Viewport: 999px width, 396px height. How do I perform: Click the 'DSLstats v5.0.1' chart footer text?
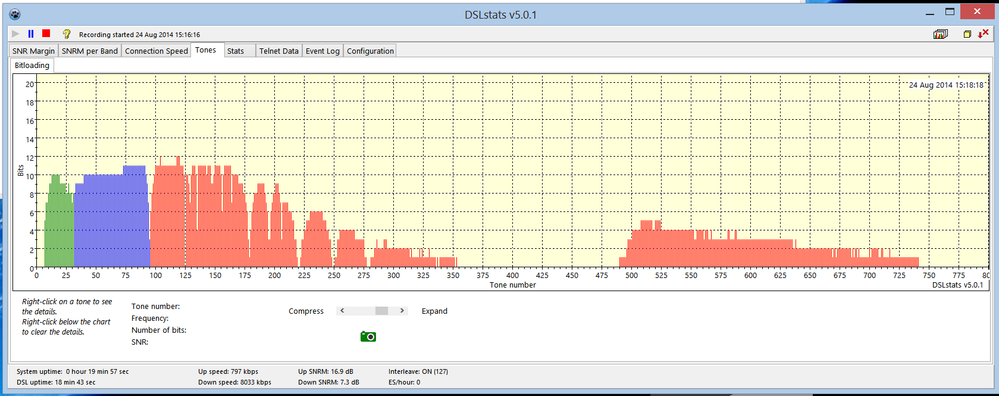pos(958,286)
